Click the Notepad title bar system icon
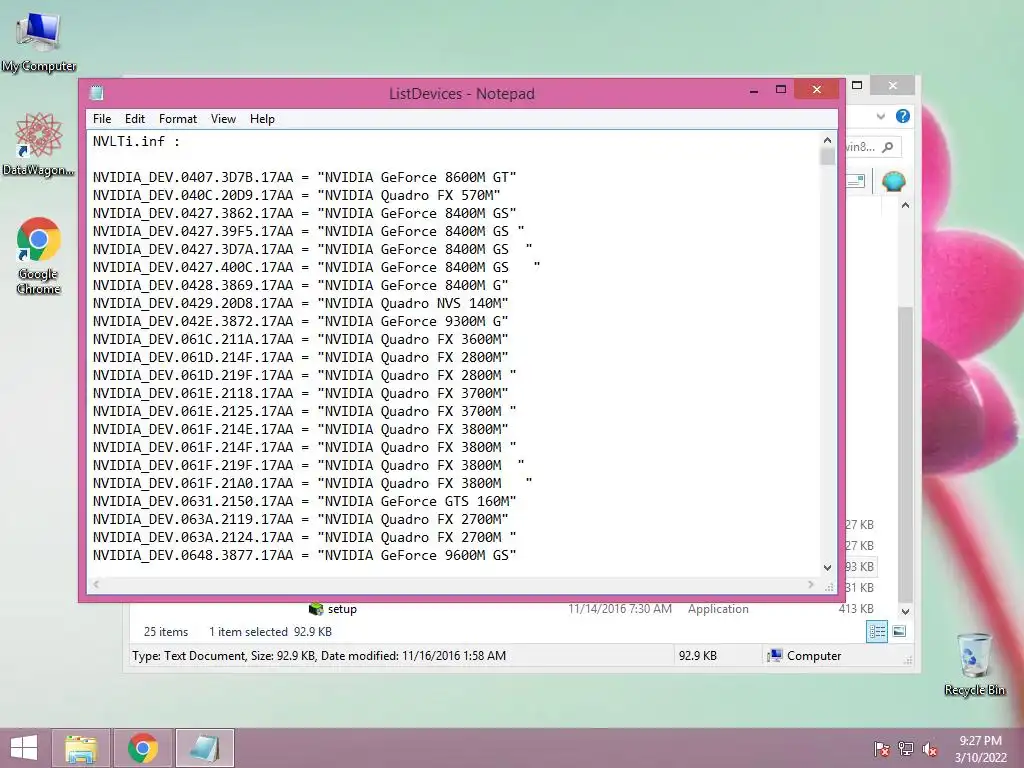 97,93
